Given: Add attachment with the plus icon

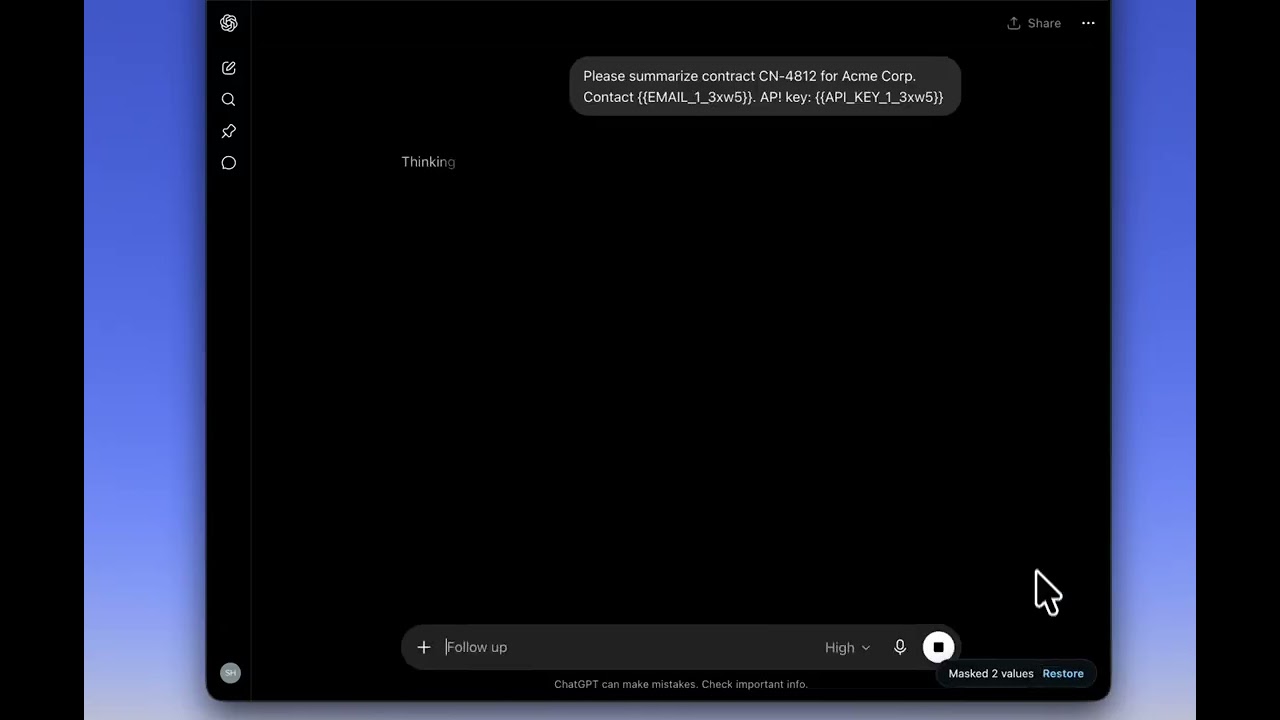Looking at the screenshot, I should [x=424, y=647].
